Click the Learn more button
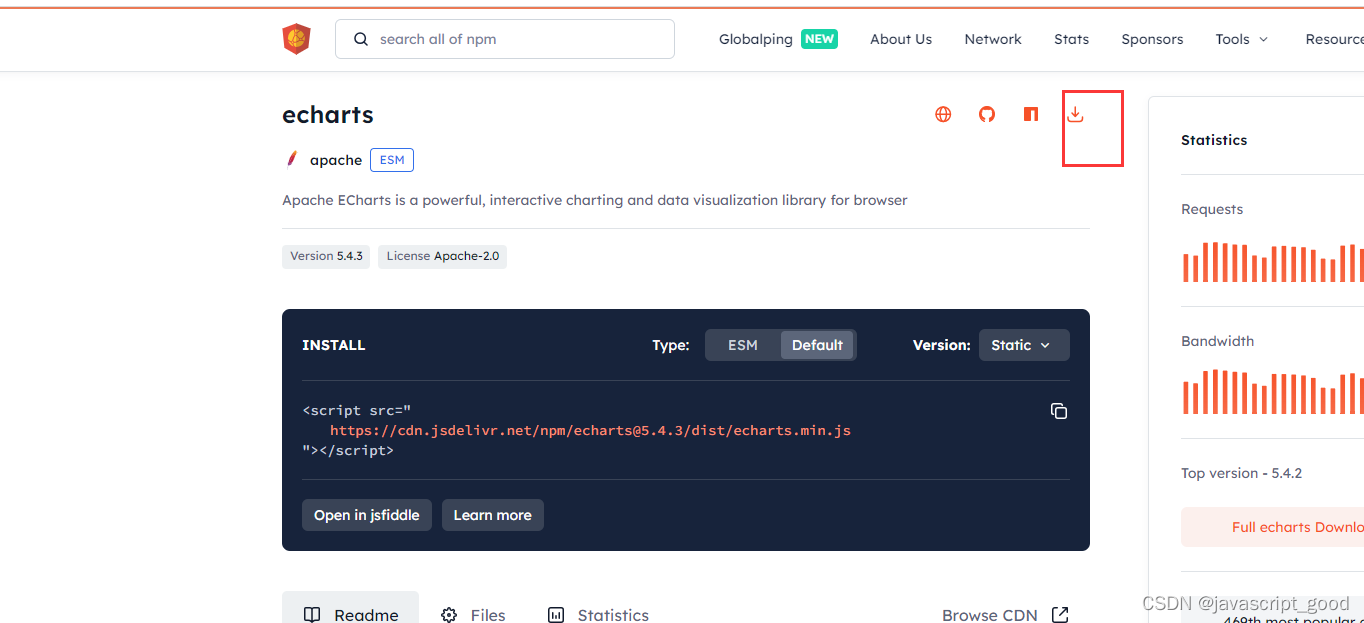This screenshot has height=623, width=1364. click(493, 515)
